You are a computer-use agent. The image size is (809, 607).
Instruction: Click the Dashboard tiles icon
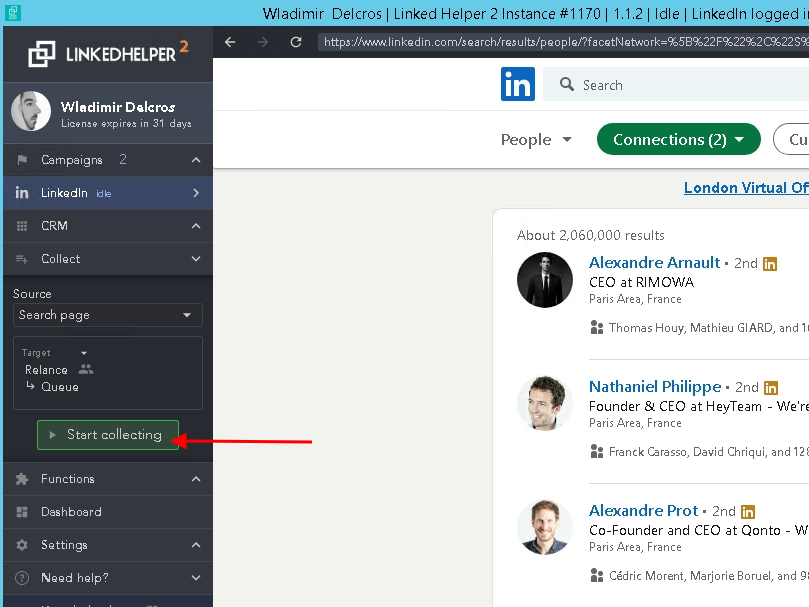tap(22, 512)
